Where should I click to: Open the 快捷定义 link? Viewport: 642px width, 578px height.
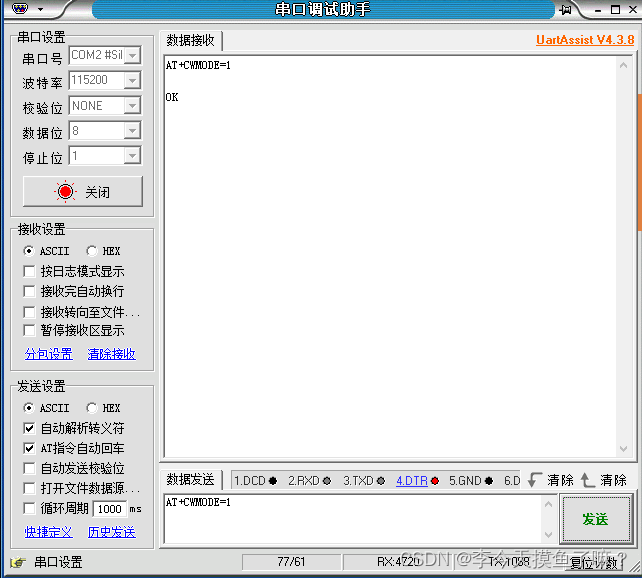49,532
